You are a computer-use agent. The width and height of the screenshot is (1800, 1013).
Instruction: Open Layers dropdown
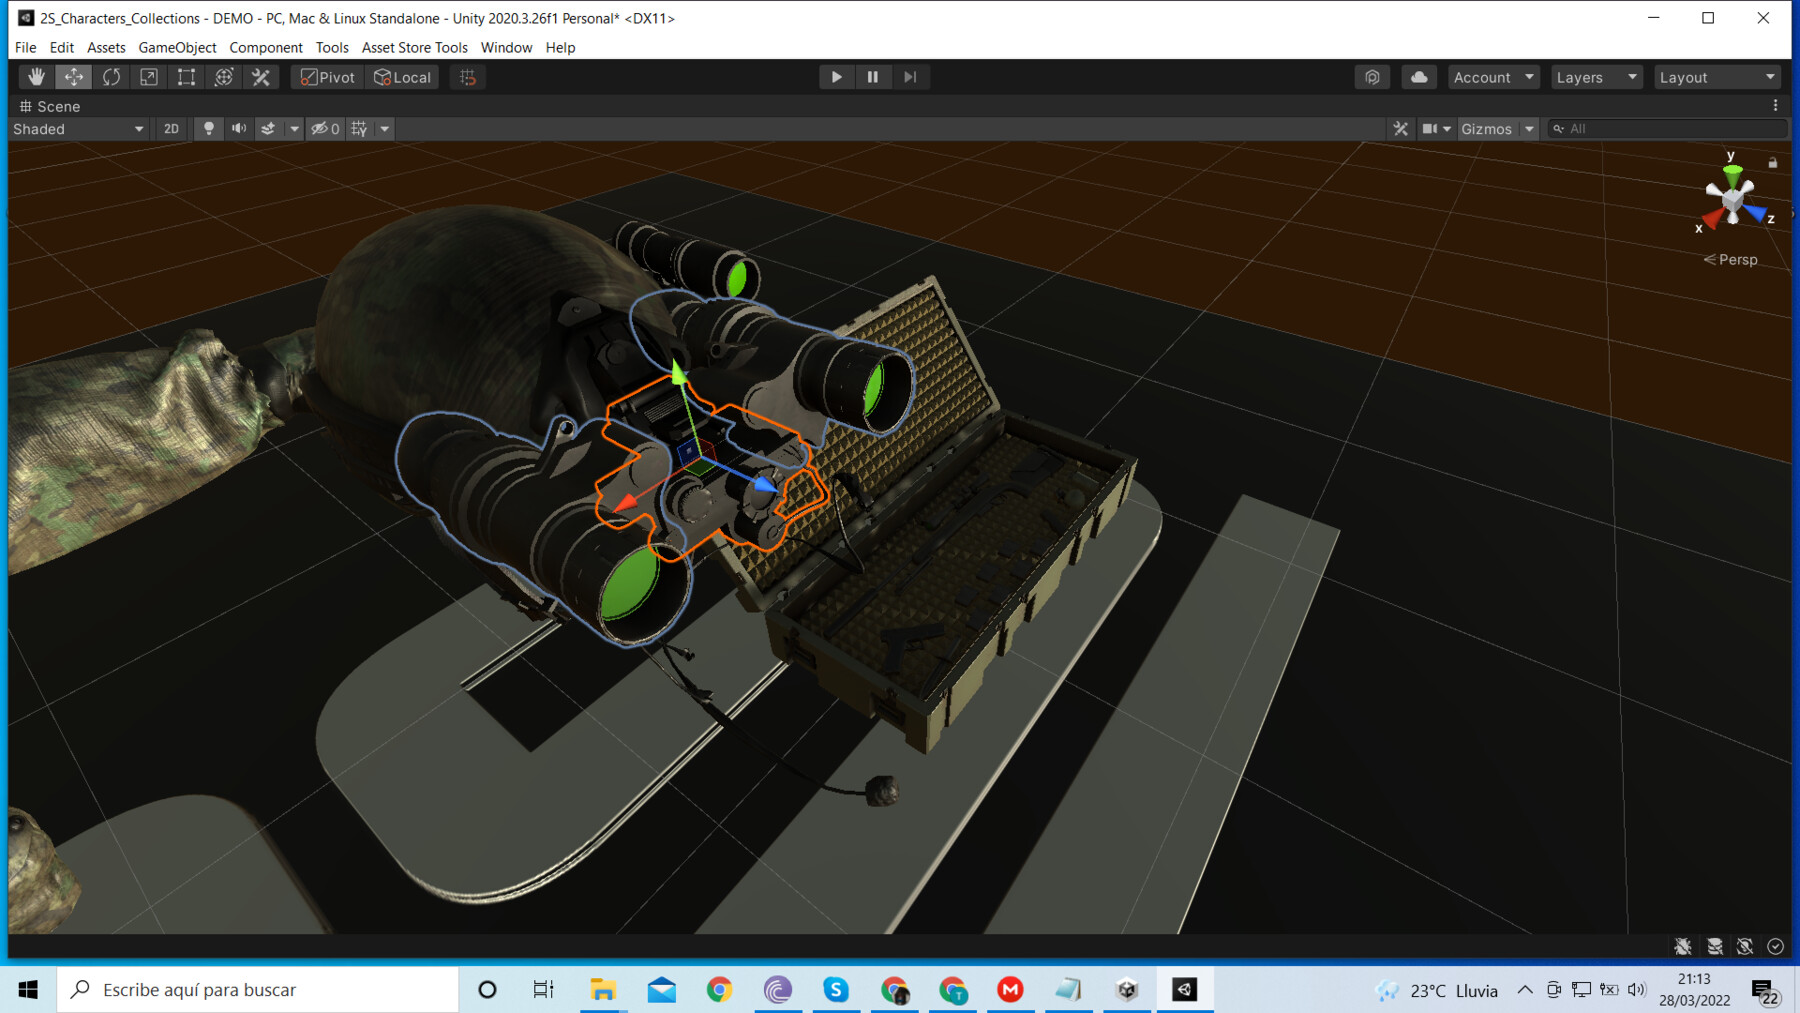coord(1597,77)
